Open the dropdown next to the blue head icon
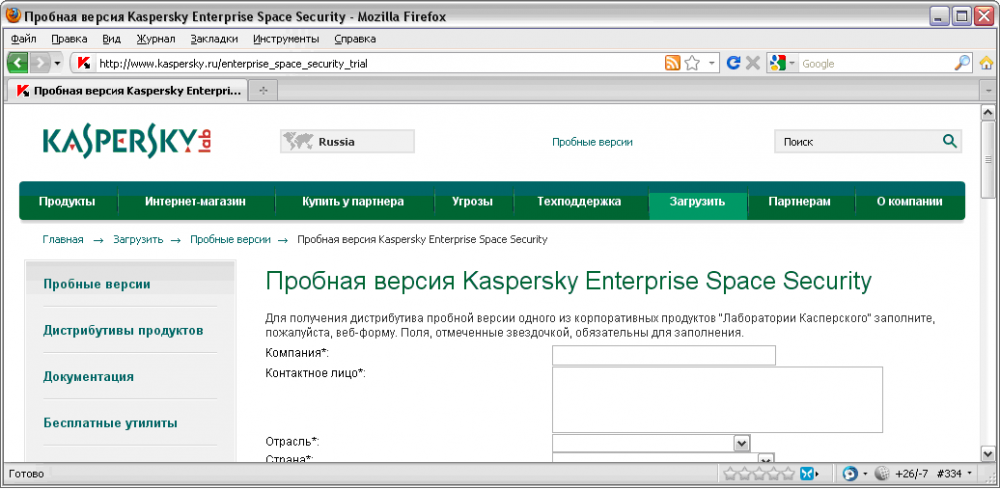This screenshot has height=489, width=1000. 865,474
